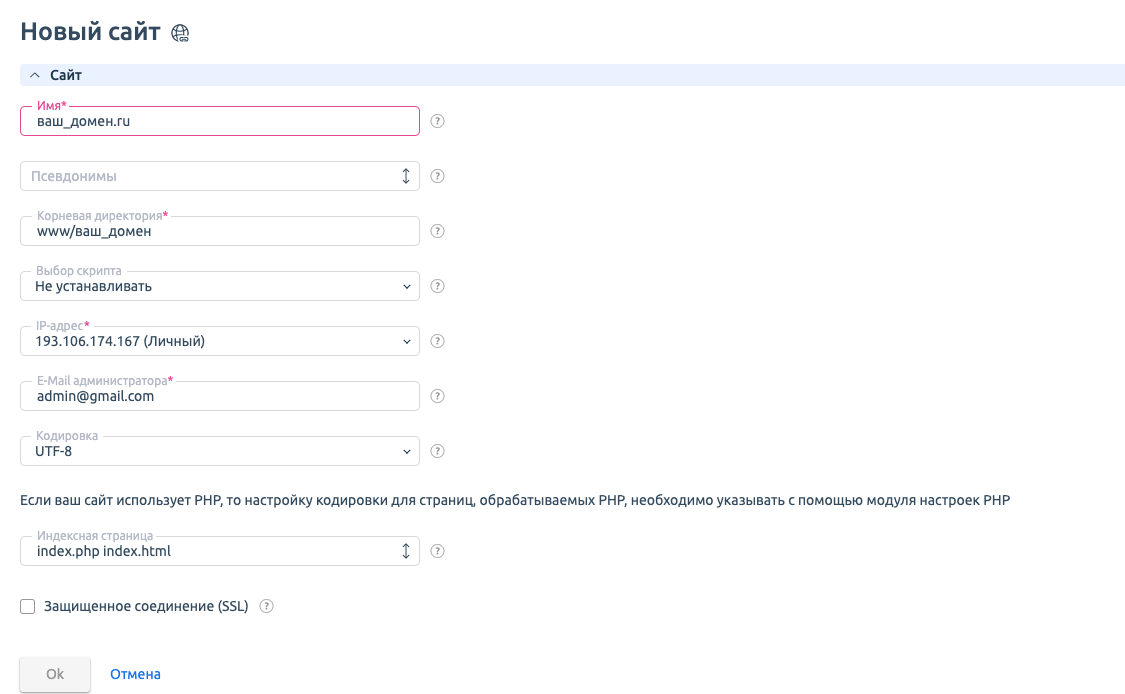Enable Защищенное соединение (SSL) checkbox
The width and height of the screenshot is (1125, 694).
(28, 606)
